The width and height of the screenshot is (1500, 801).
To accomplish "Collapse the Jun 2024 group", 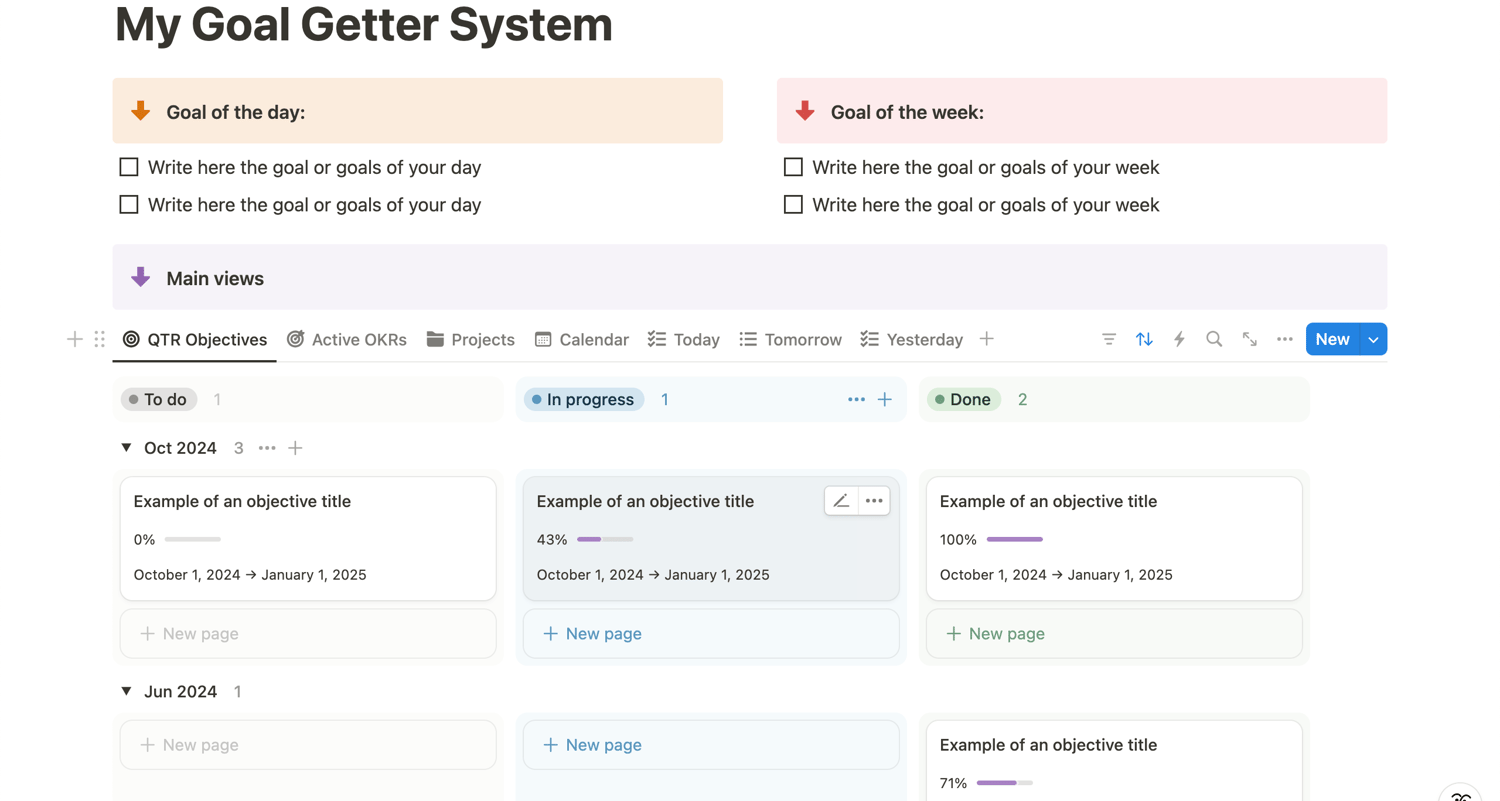I will (126, 691).
